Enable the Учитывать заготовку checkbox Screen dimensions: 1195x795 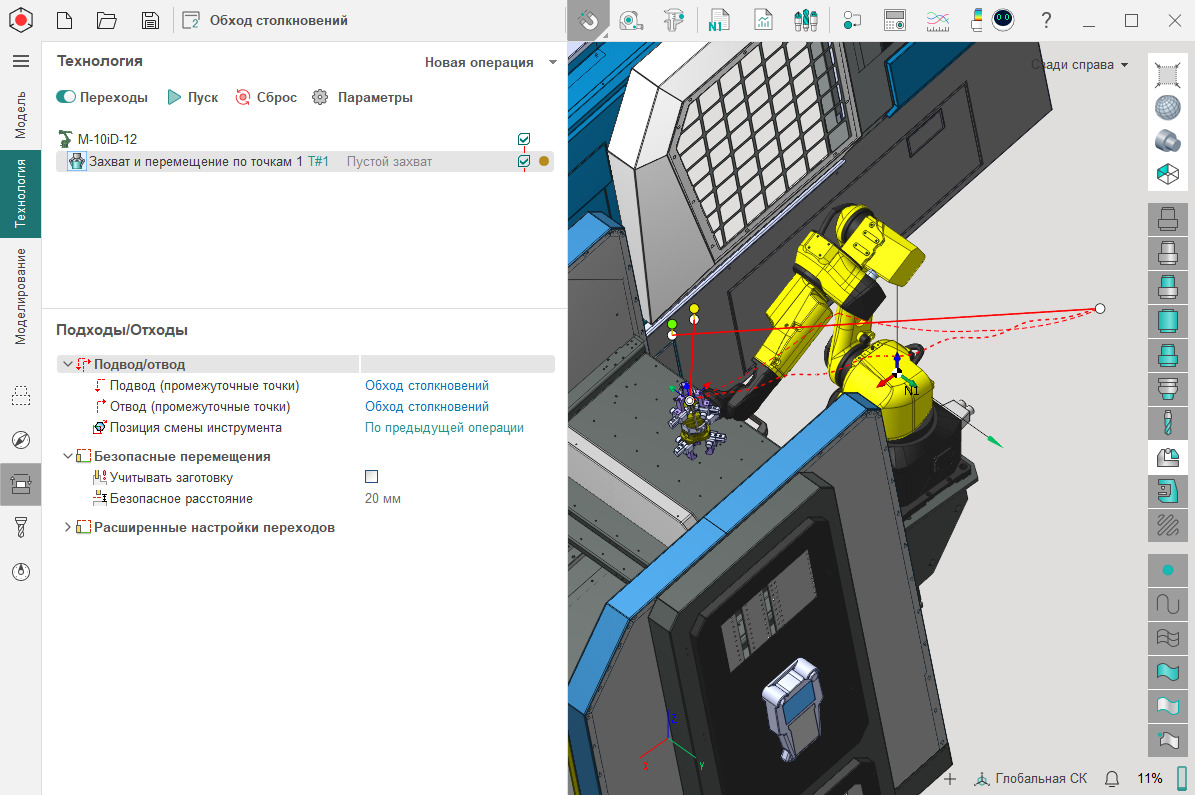[372, 477]
